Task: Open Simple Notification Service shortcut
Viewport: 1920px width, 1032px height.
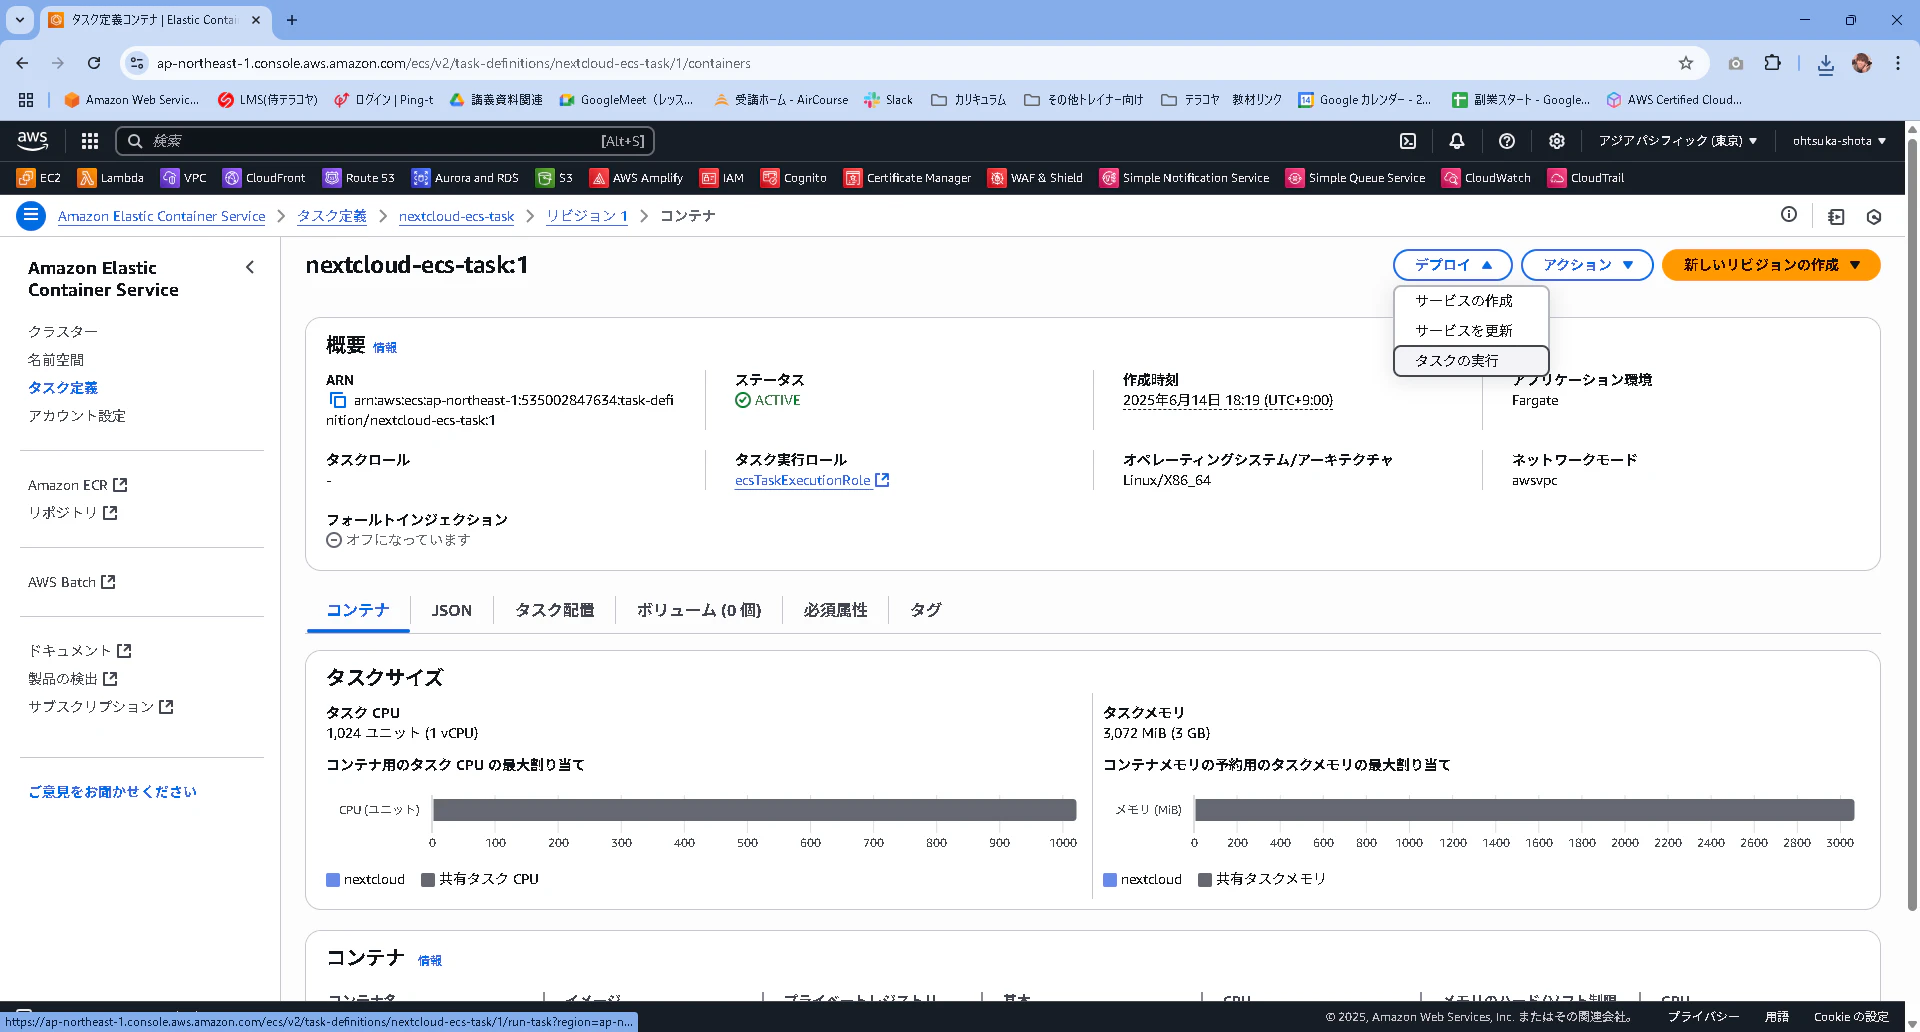Action: click(1185, 178)
